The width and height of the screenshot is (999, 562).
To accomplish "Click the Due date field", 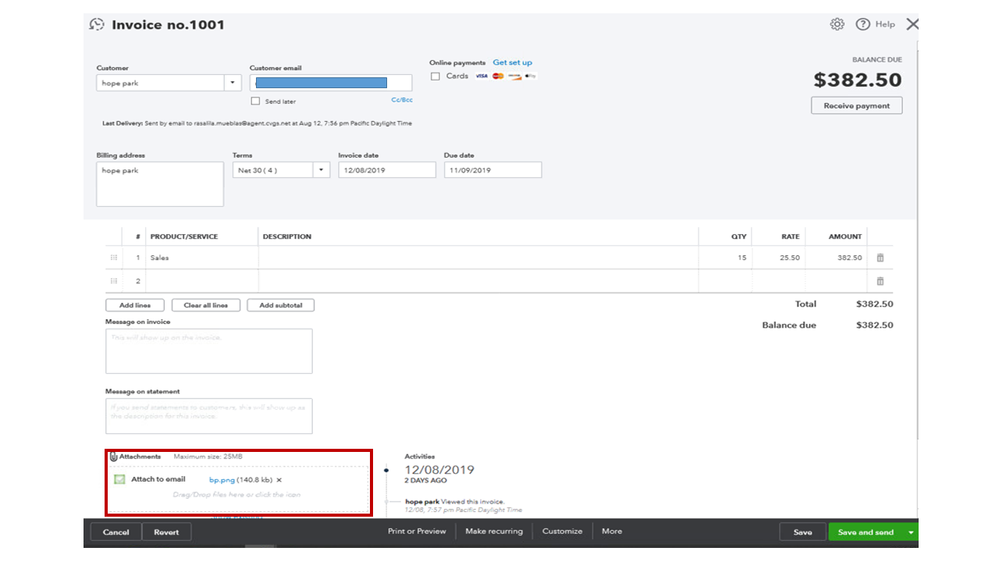I will point(492,170).
